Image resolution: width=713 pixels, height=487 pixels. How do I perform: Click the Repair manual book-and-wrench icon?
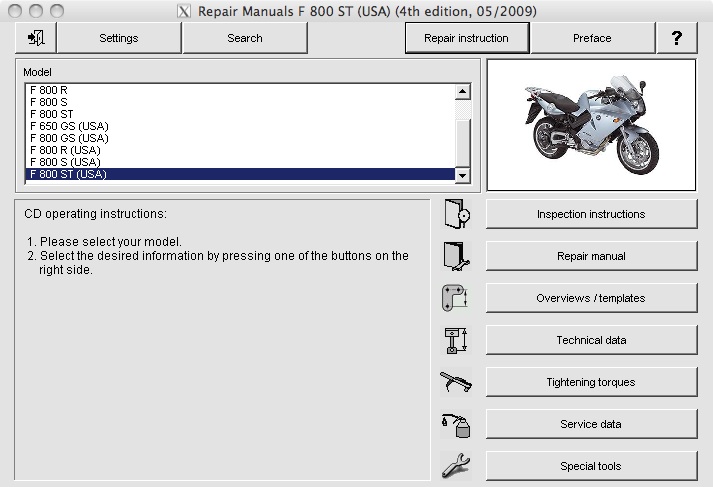[x=456, y=256]
